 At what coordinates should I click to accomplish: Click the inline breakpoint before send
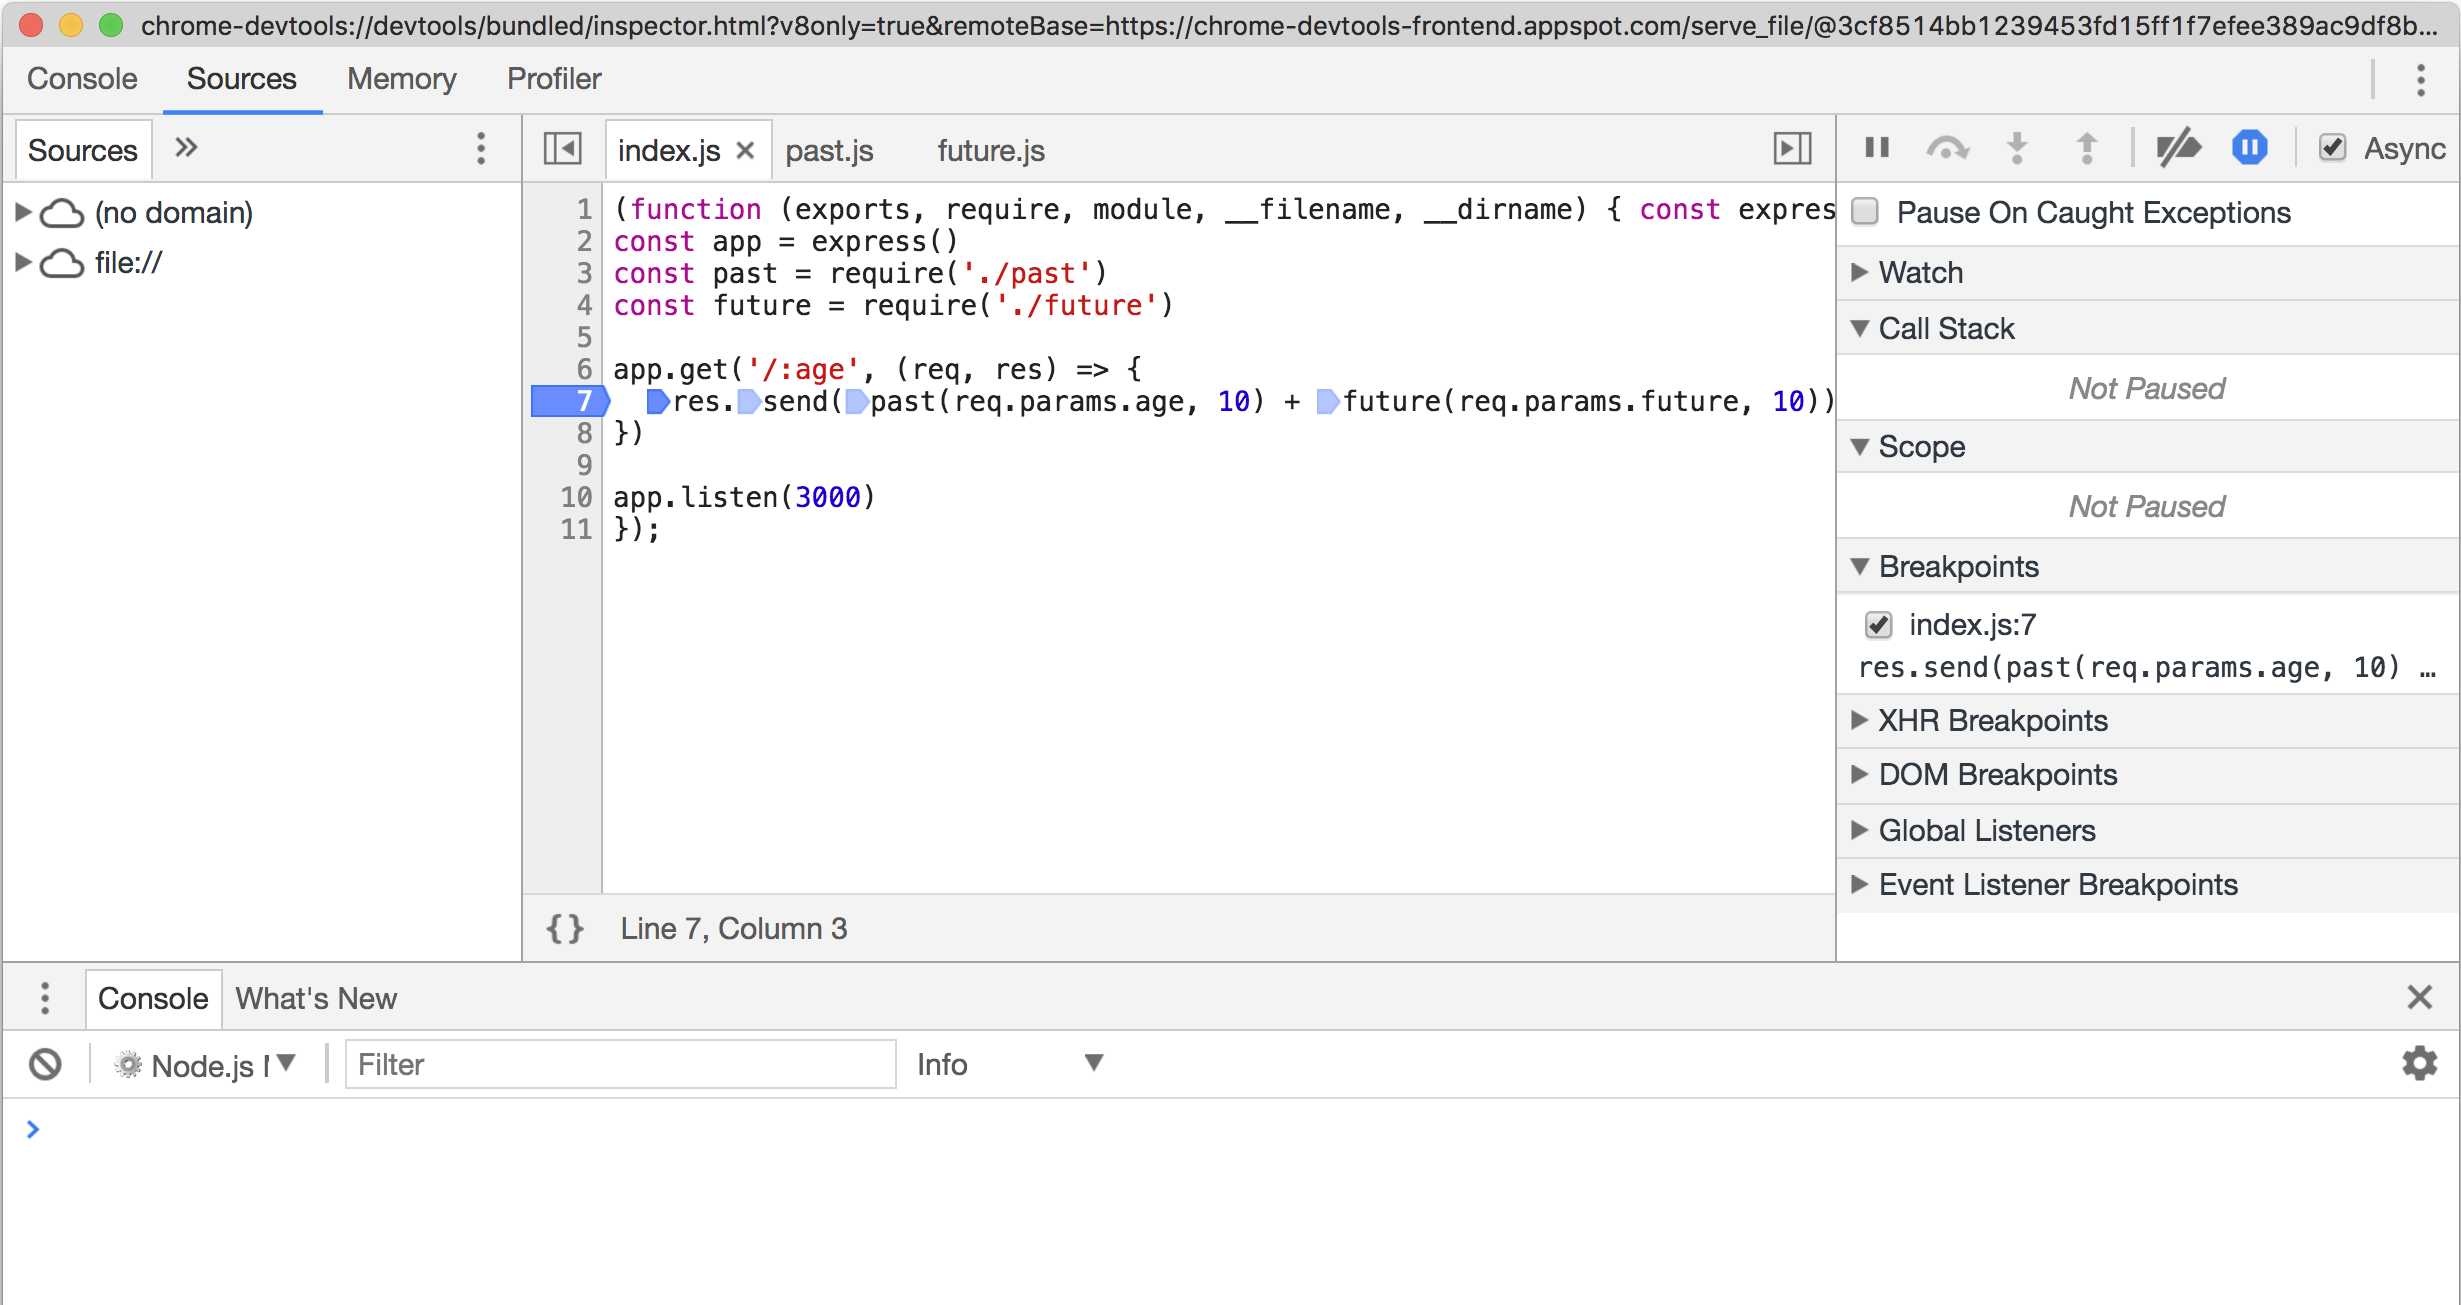748,401
